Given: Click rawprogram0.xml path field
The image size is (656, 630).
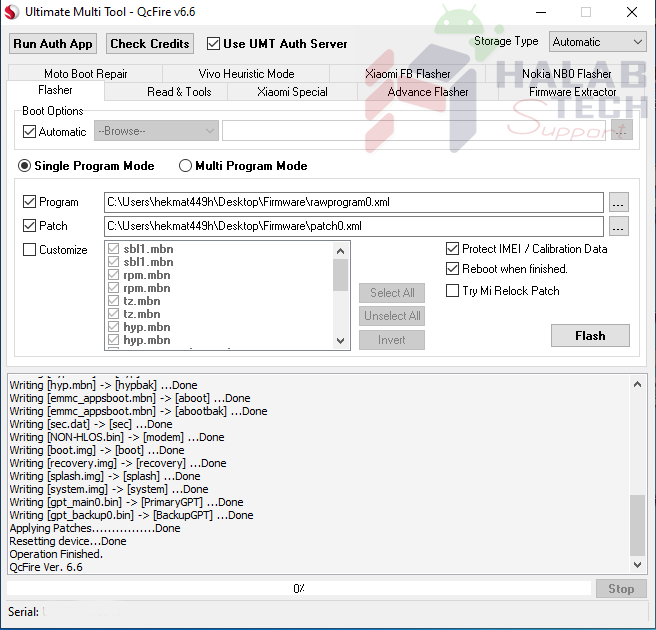Looking at the screenshot, I should tap(354, 202).
